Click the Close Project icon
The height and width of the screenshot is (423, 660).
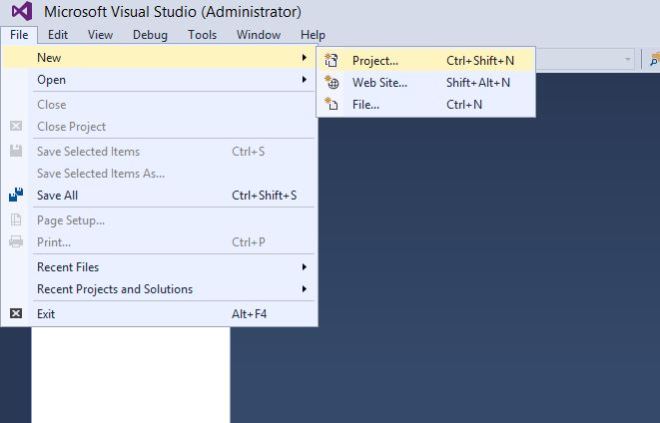click(x=15, y=126)
